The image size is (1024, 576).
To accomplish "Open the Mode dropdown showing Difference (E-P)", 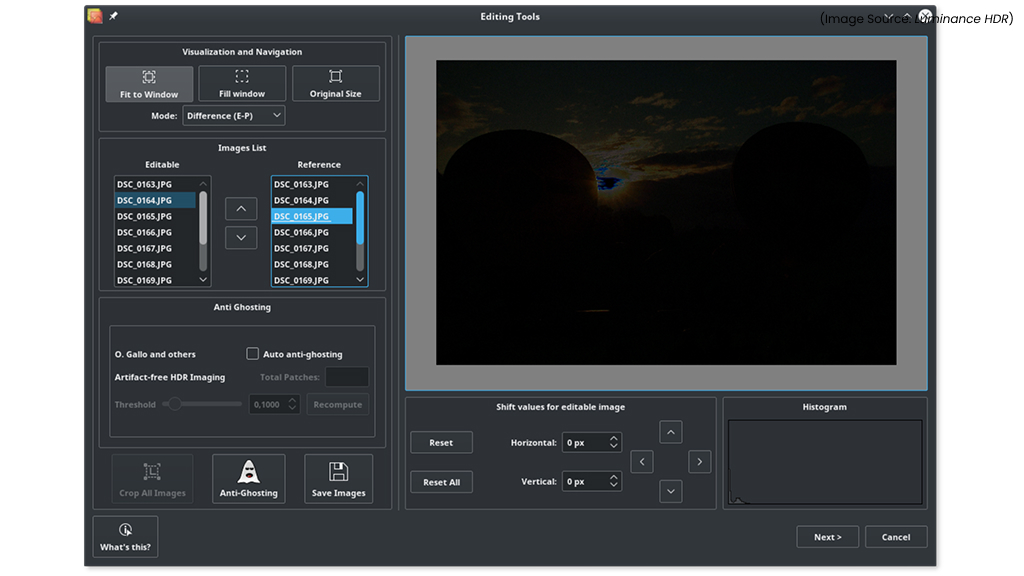I will click(x=233, y=115).
